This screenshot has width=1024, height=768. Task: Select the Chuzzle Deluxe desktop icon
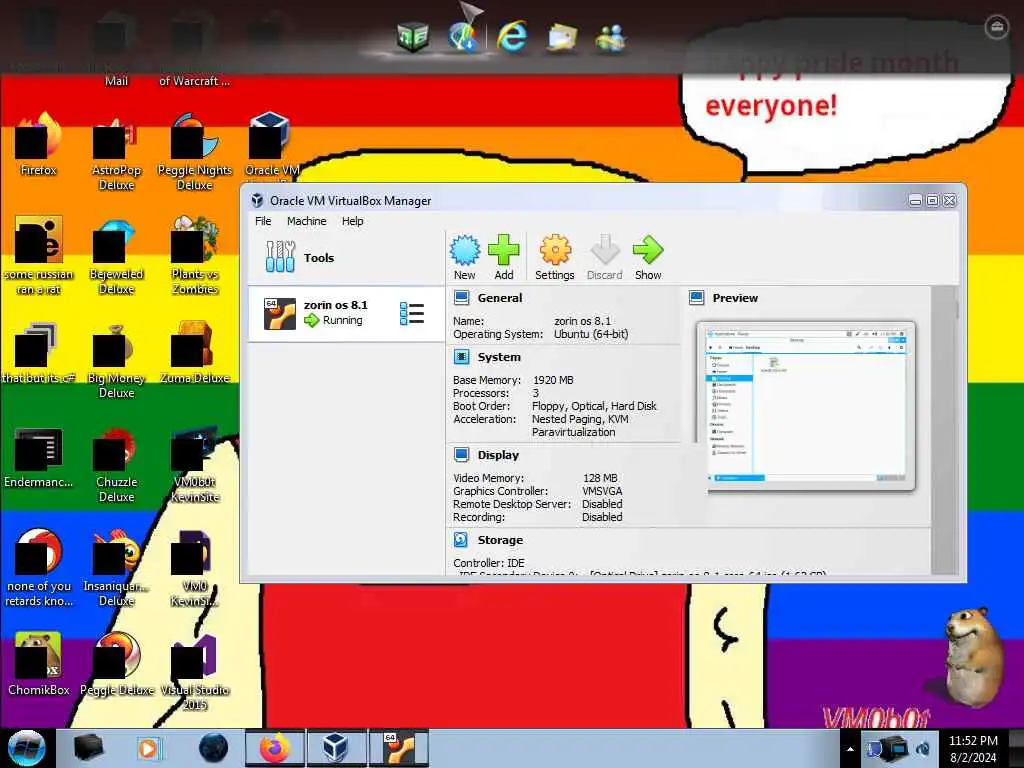[116, 465]
